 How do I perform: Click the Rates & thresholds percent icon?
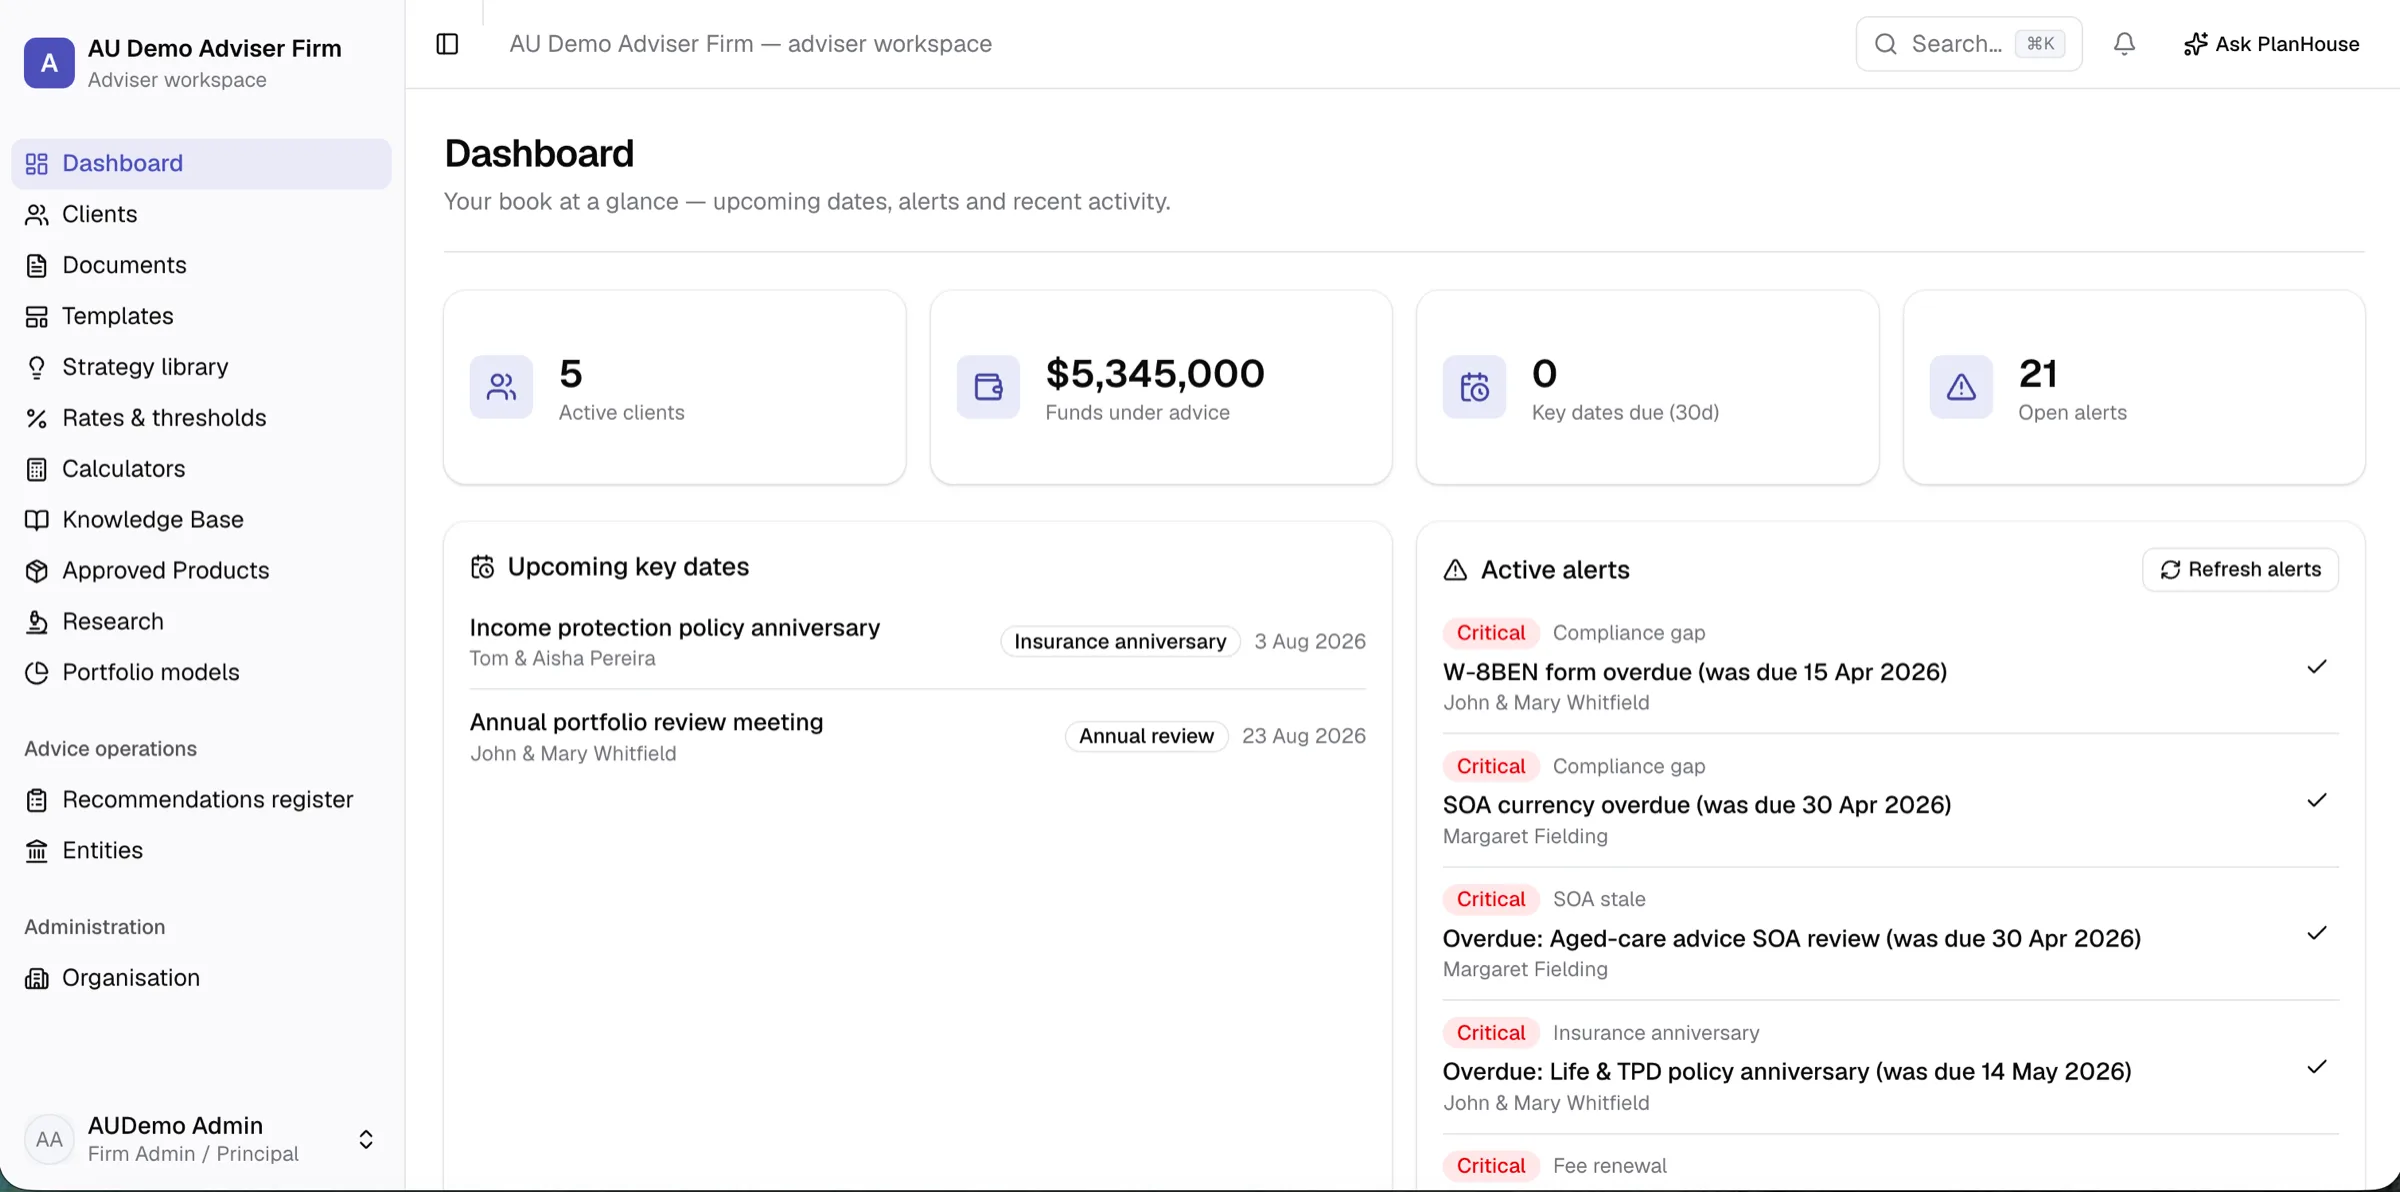click(37, 418)
